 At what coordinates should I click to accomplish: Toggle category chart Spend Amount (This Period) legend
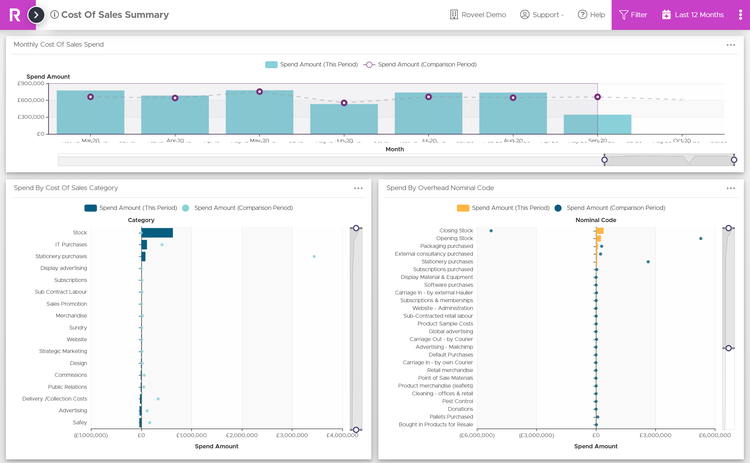coord(132,208)
